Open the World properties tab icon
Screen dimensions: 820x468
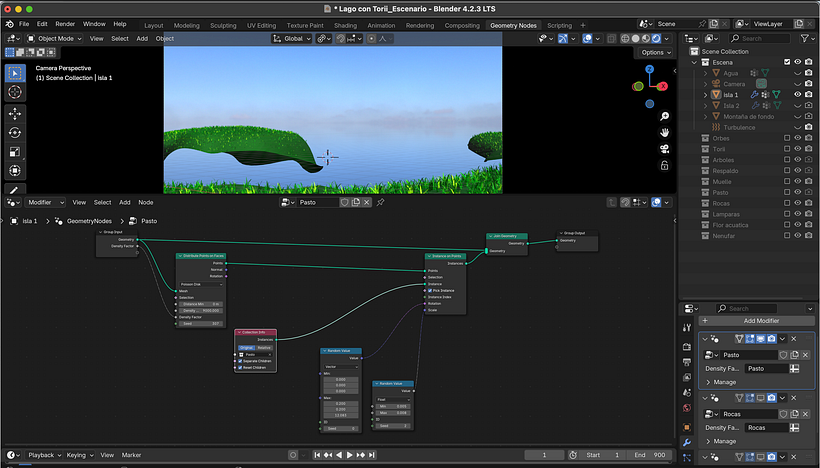click(x=687, y=408)
